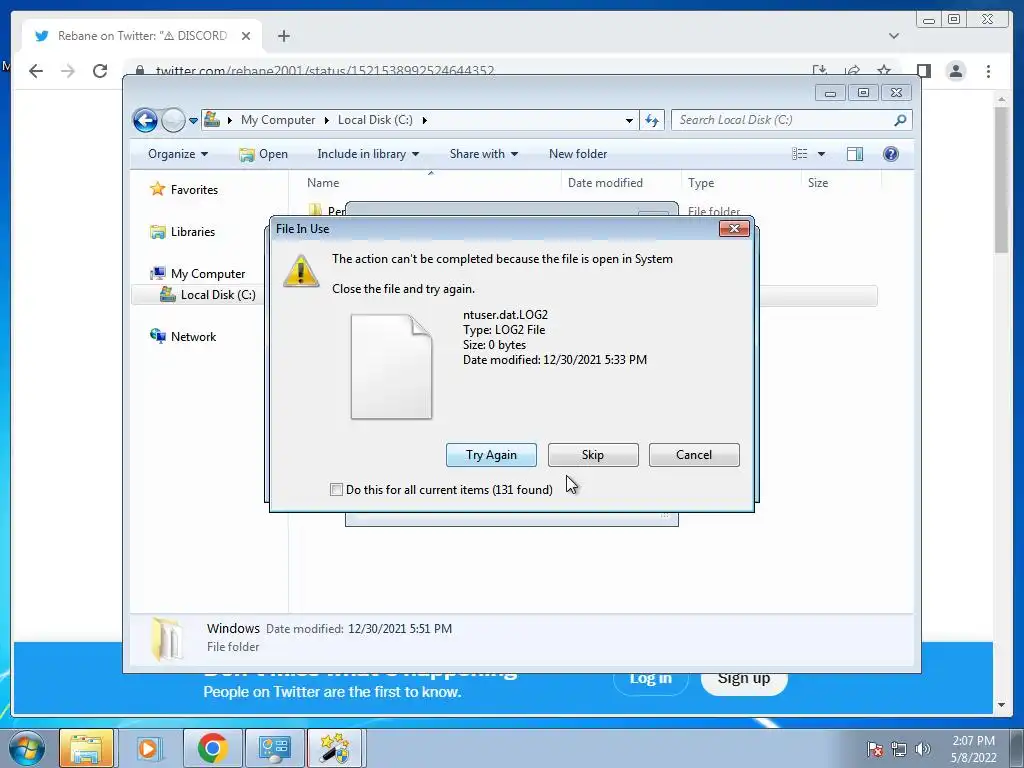Open Windows Explorer taskbar icon
Image resolution: width=1024 pixels, height=768 pixels.
tap(86, 748)
